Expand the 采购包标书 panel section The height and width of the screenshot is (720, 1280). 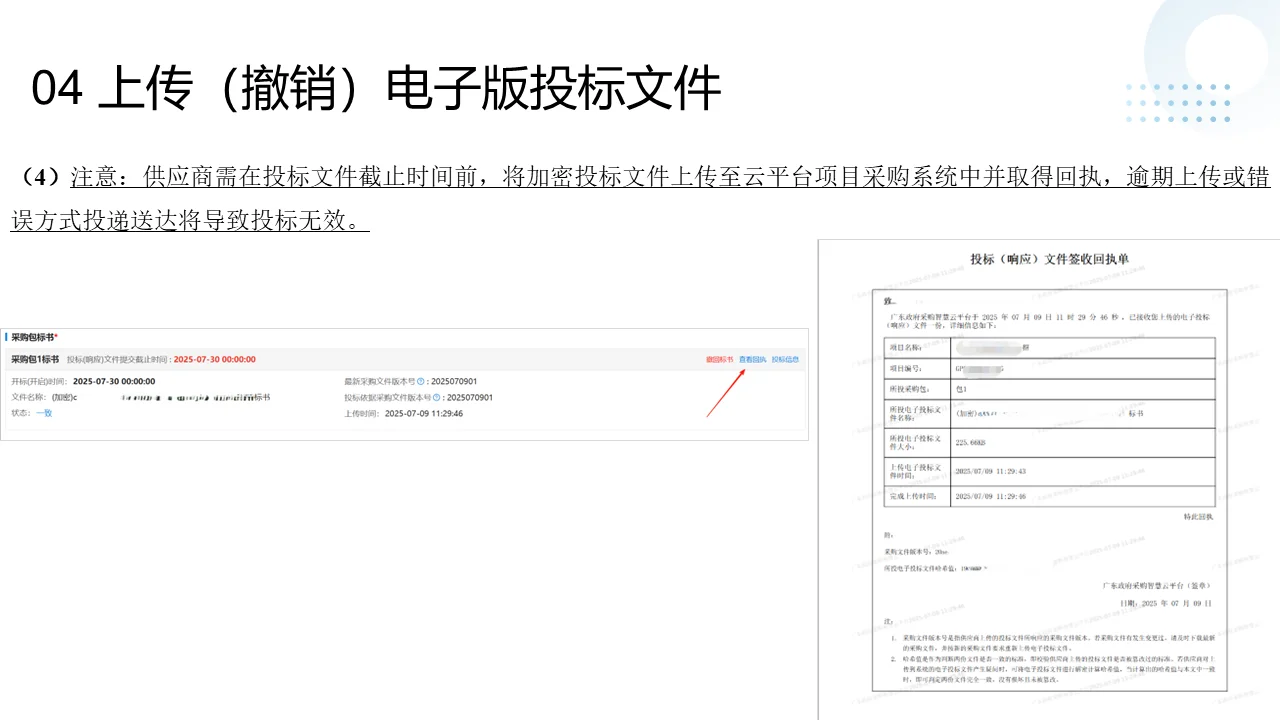(35, 336)
